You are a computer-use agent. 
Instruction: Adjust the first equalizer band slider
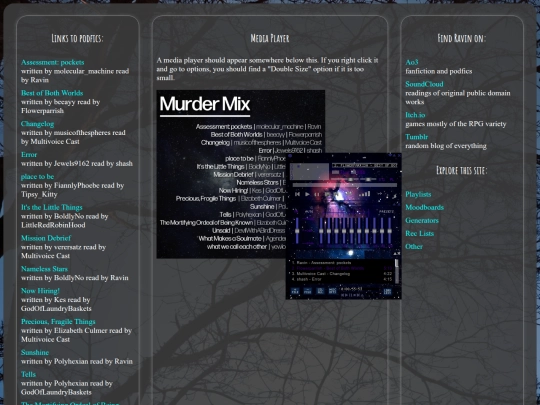coord(321,231)
